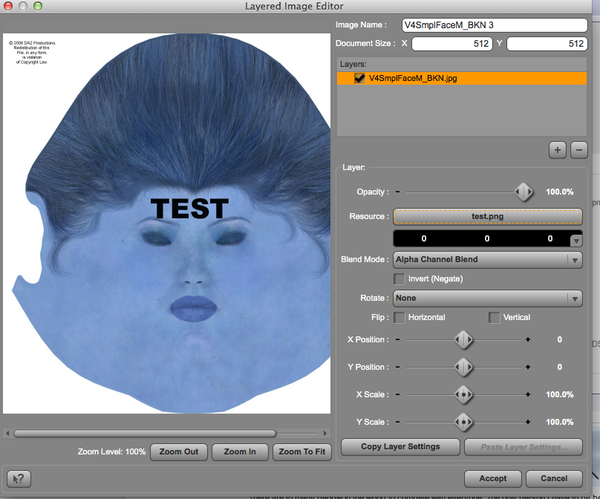
Task: Open the What's This help pointer
Action: (x=19, y=478)
